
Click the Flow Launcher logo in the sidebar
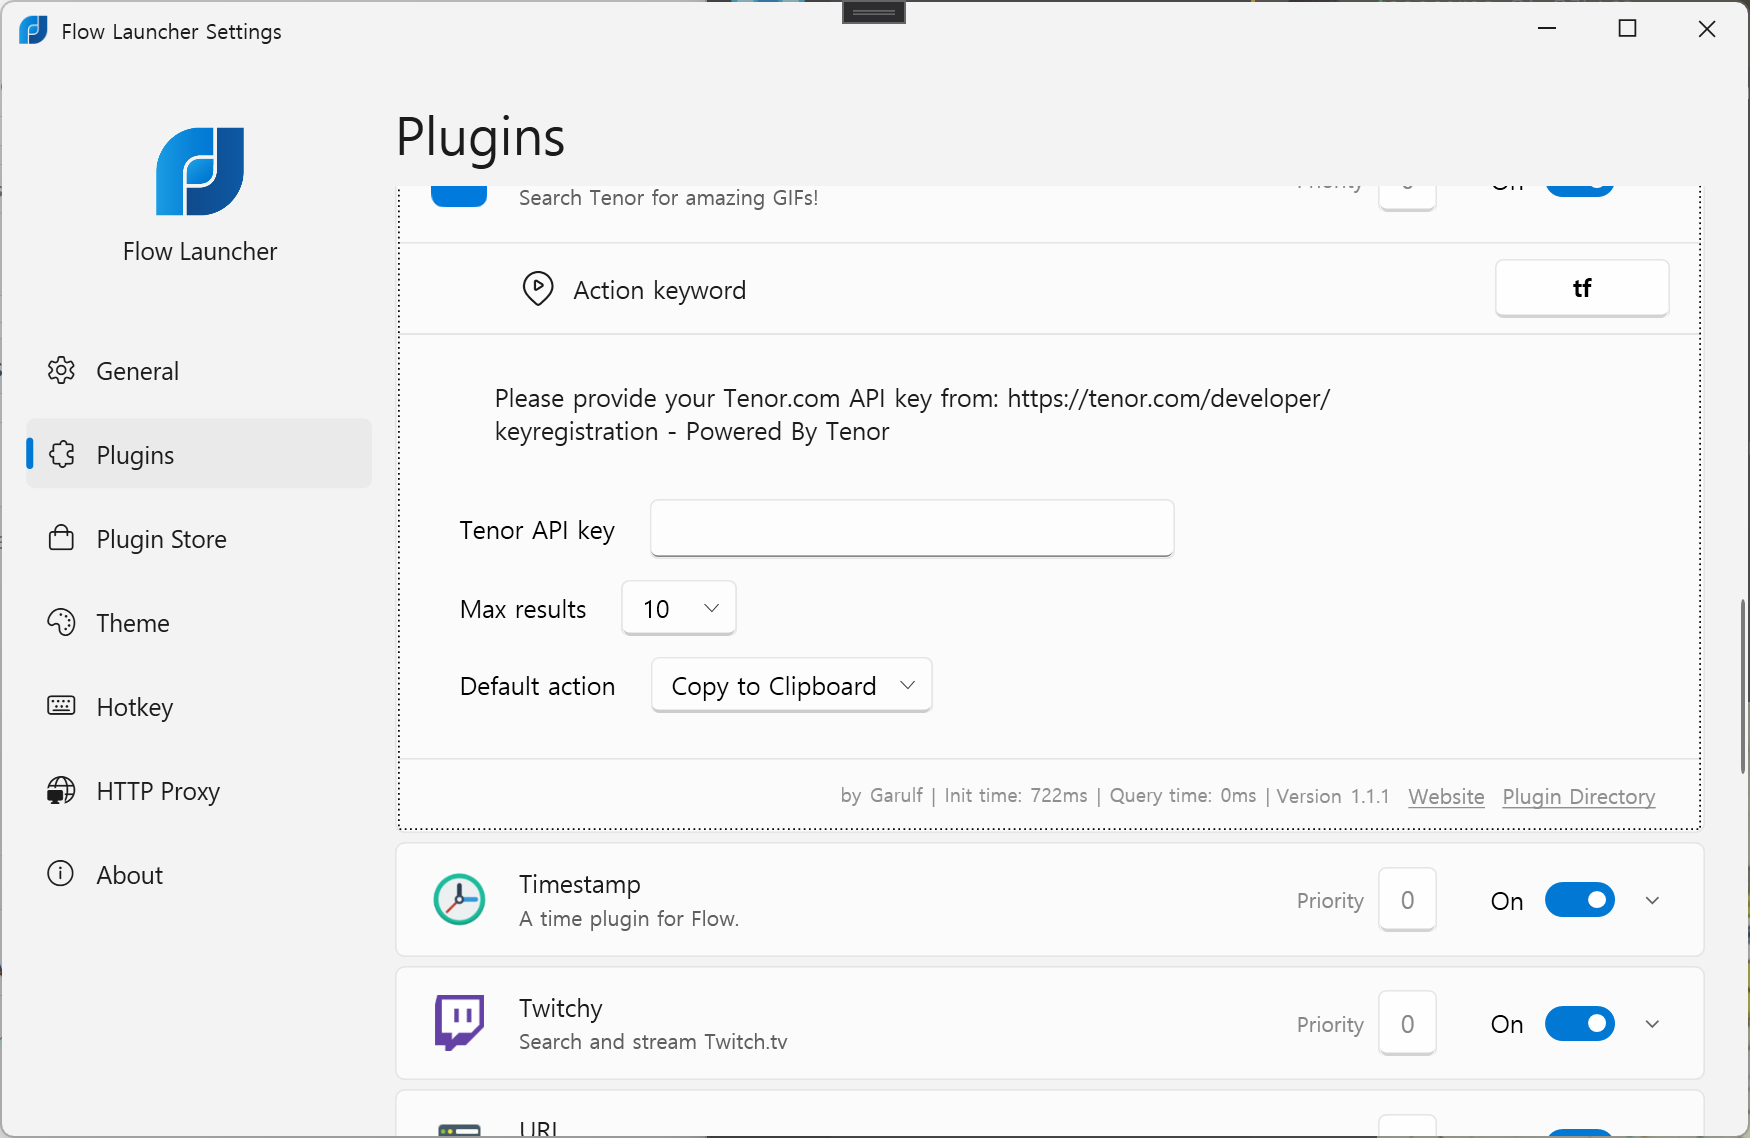200,171
